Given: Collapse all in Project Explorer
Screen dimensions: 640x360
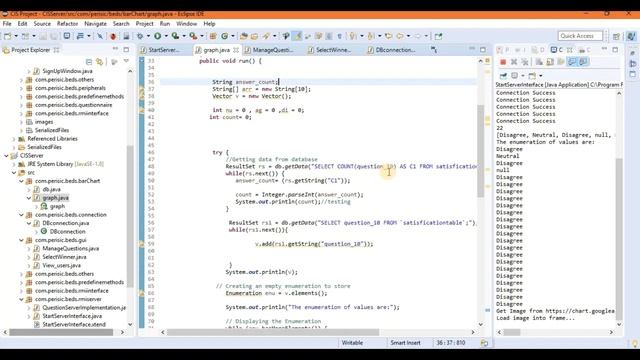Looking at the screenshot, I should pos(89,62).
